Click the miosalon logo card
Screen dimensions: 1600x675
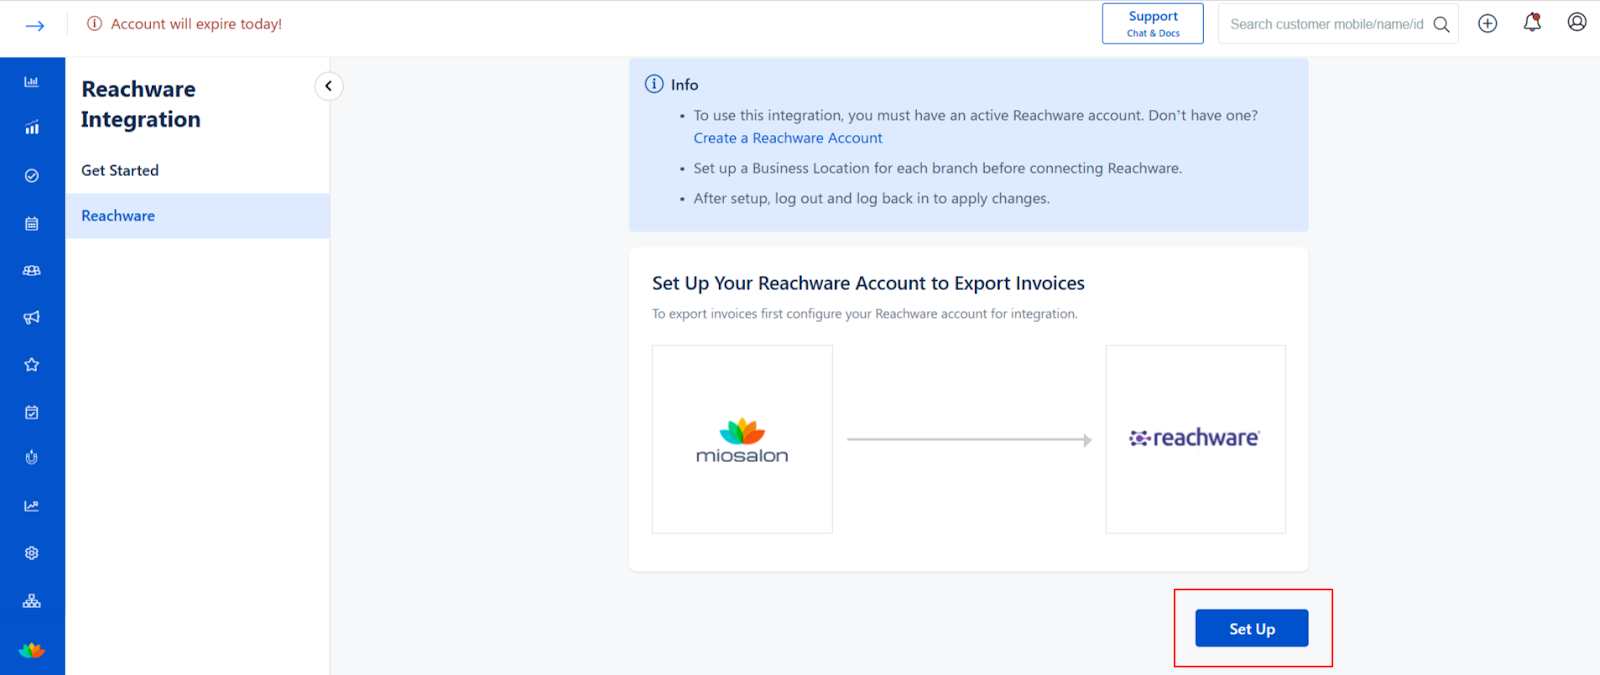(x=742, y=439)
